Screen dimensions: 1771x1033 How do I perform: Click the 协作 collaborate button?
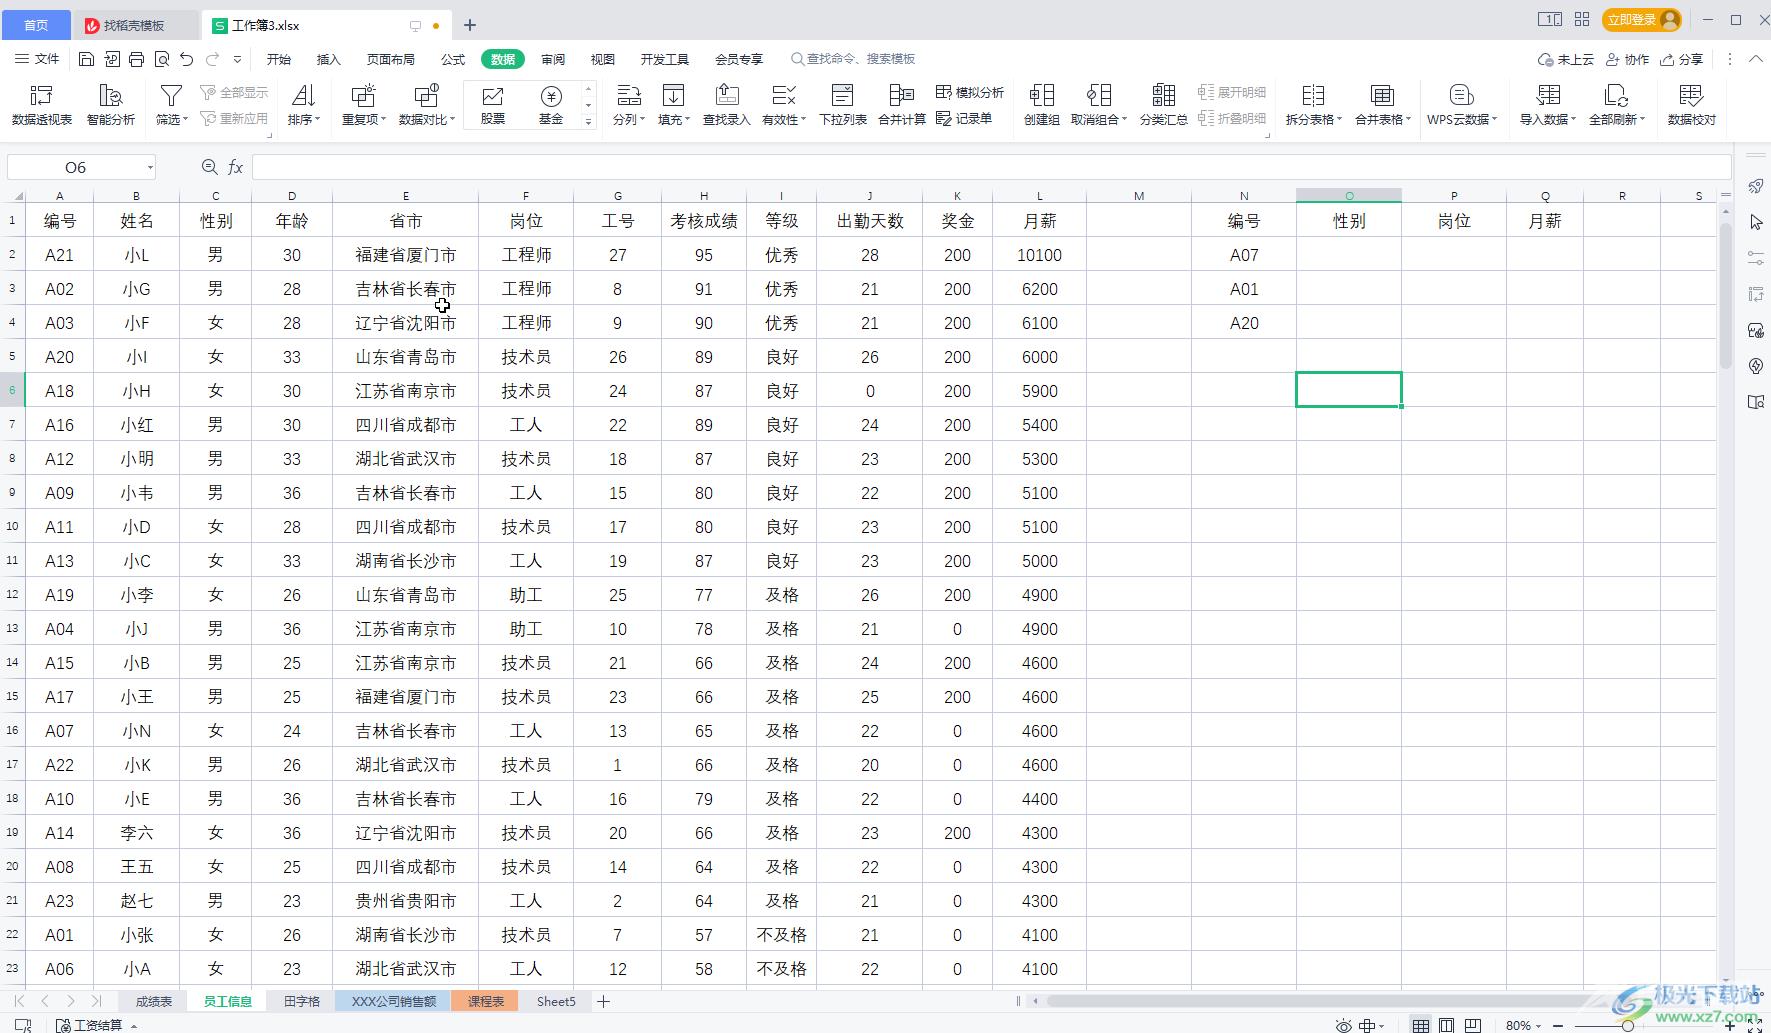[x=1627, y=59]
